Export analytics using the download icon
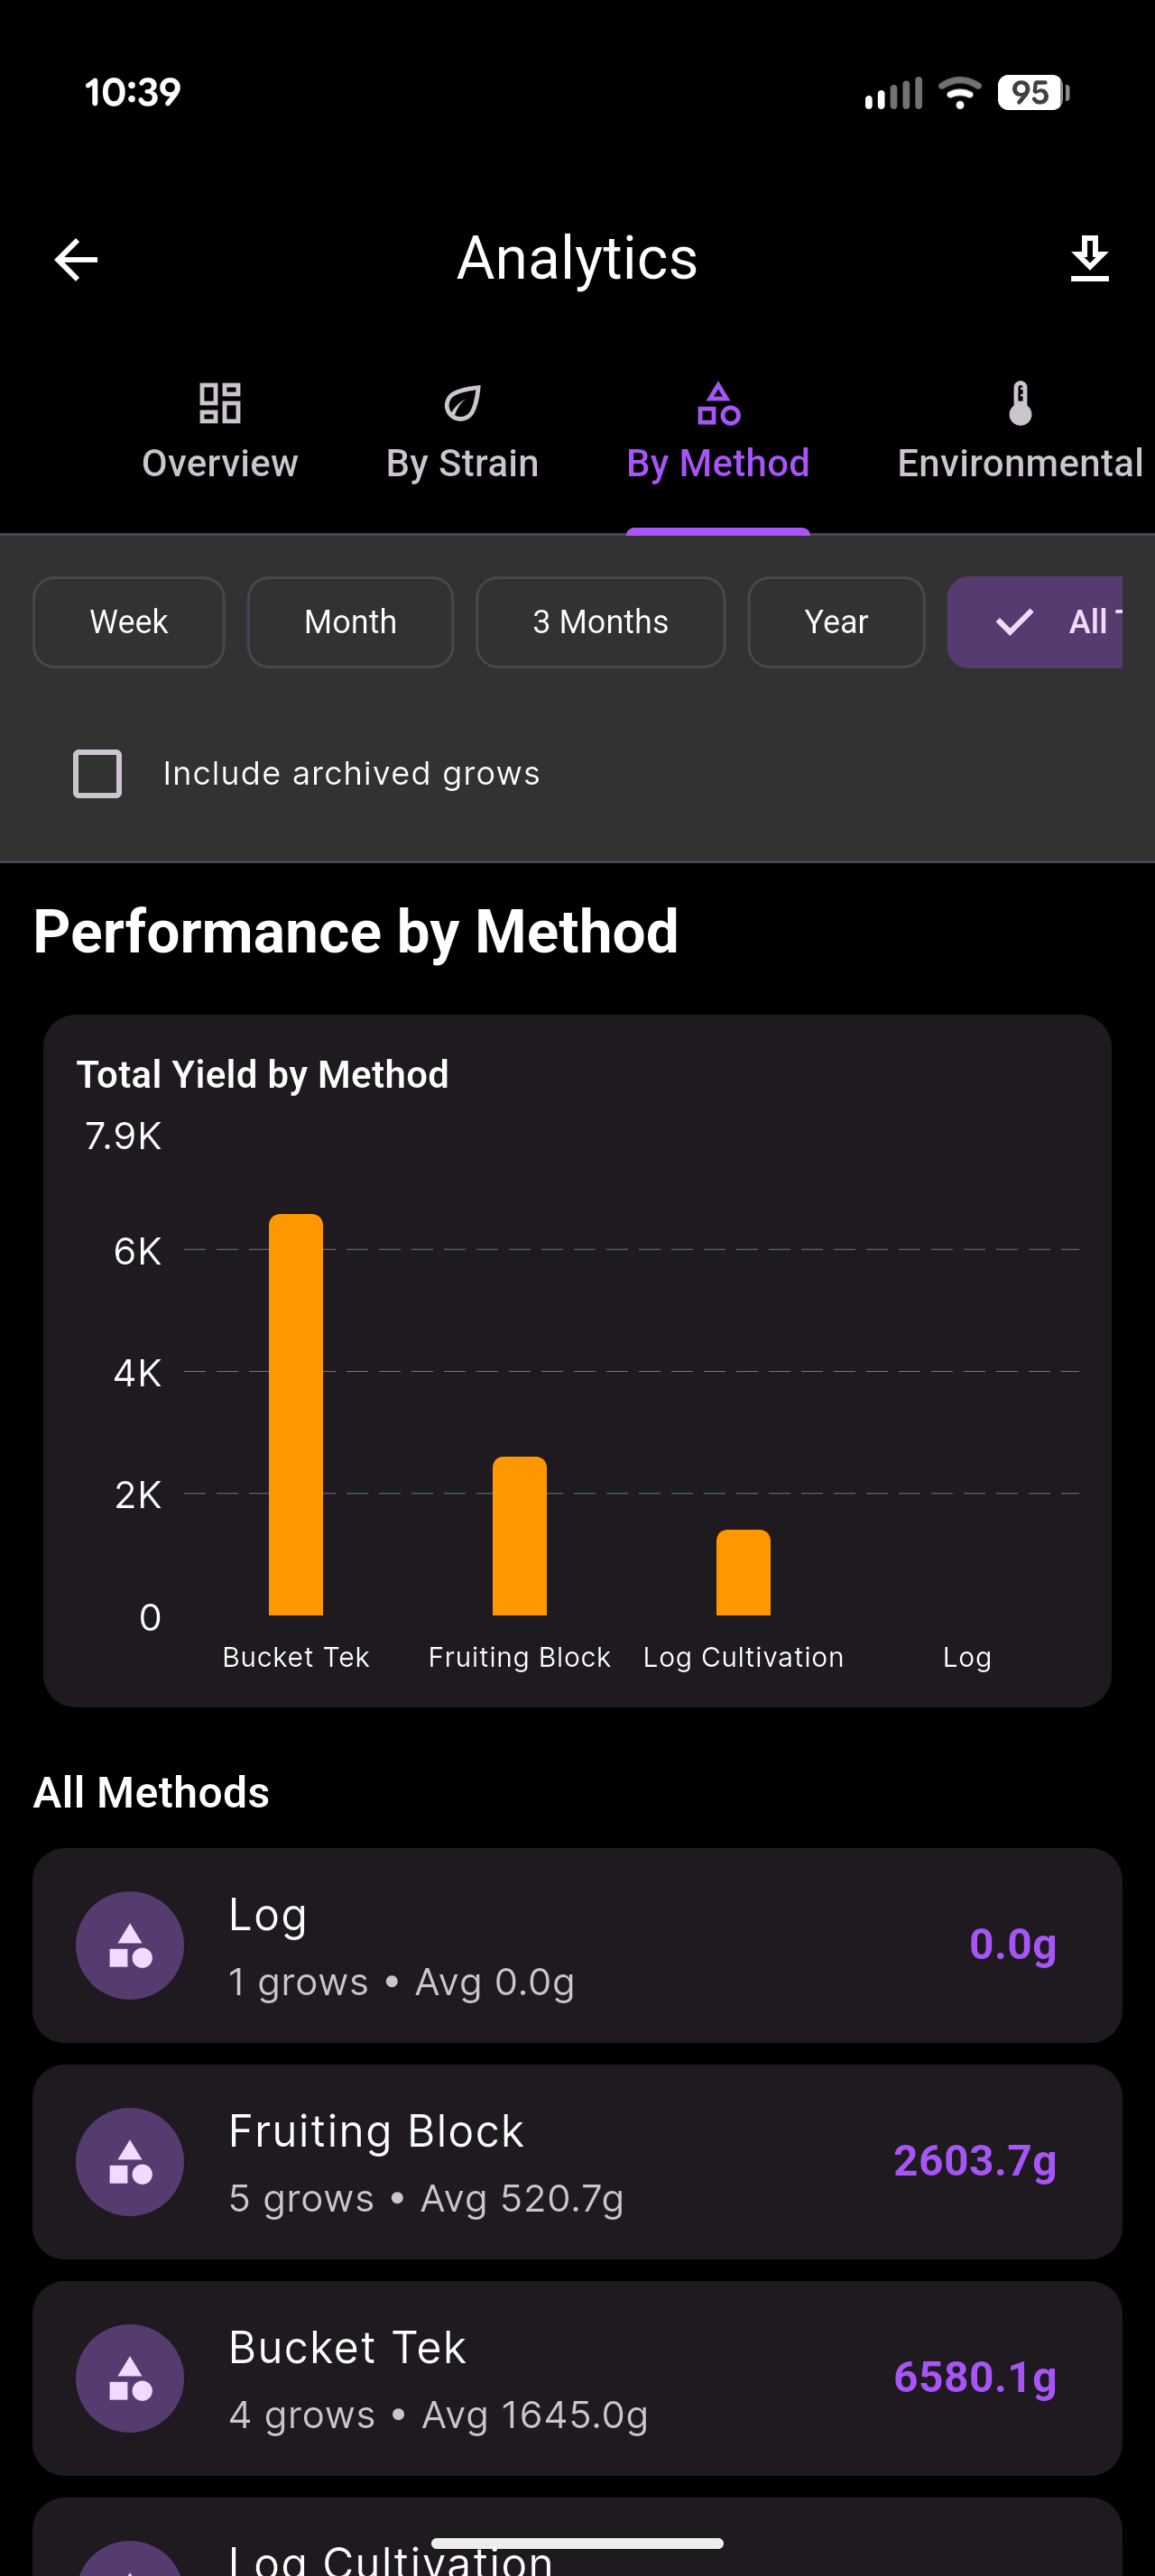The image size is (1155, 2576). 1090,257
